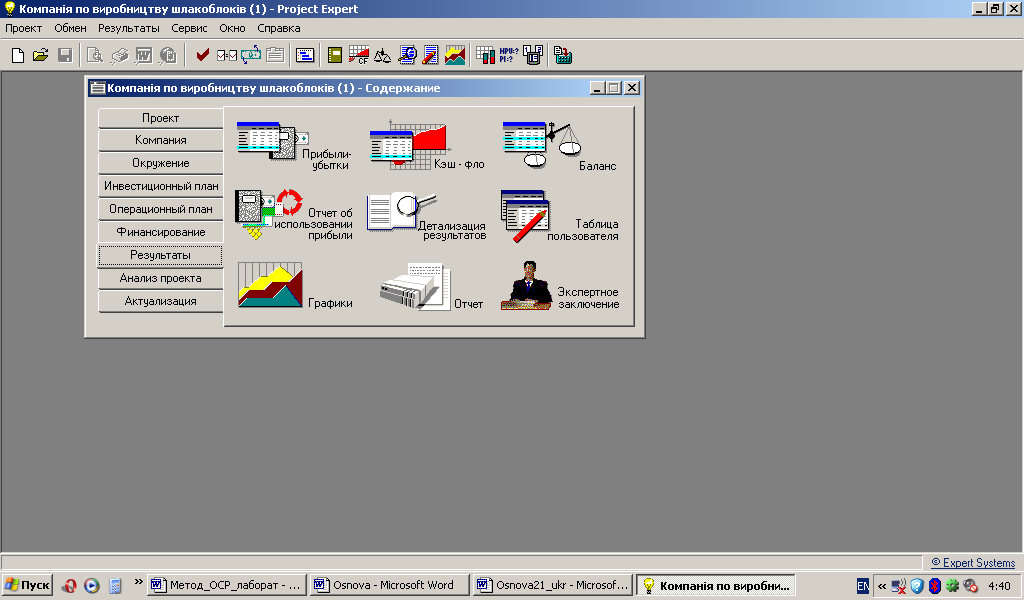Click the CF cash-flow toolbar icon

359,55
